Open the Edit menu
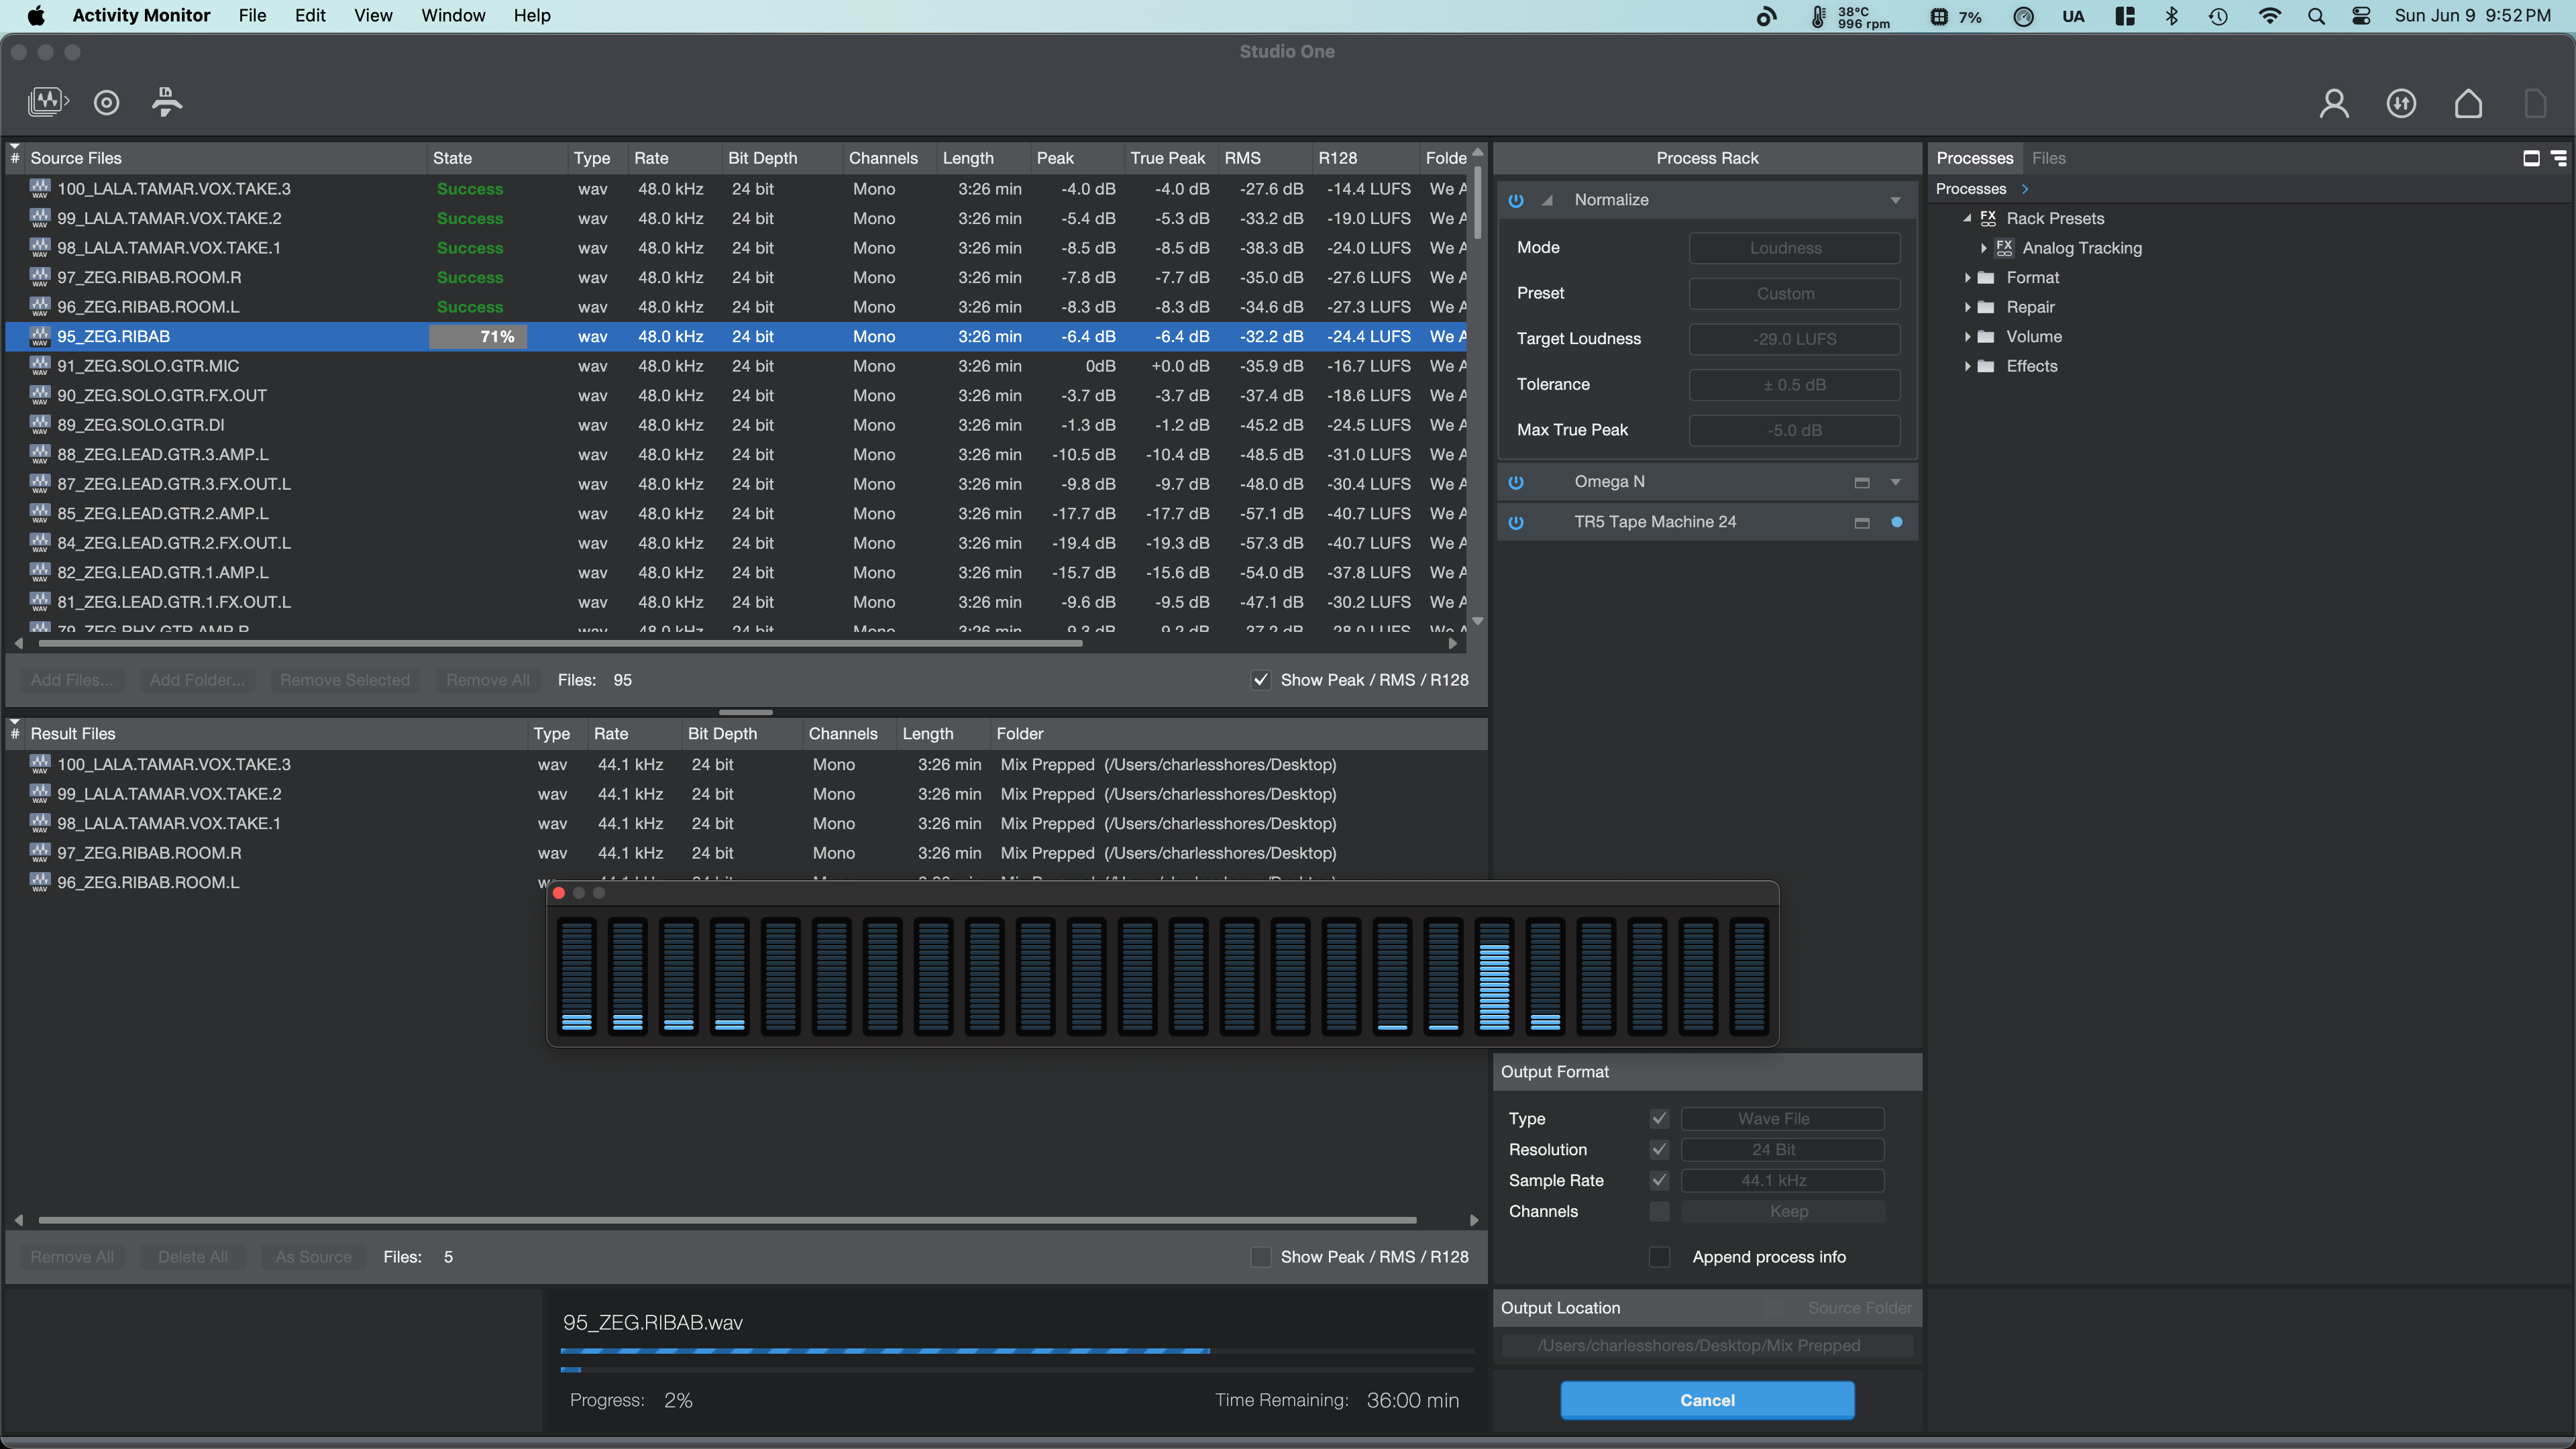This screenshot has width=2576, height=1449. coord(310,15)
